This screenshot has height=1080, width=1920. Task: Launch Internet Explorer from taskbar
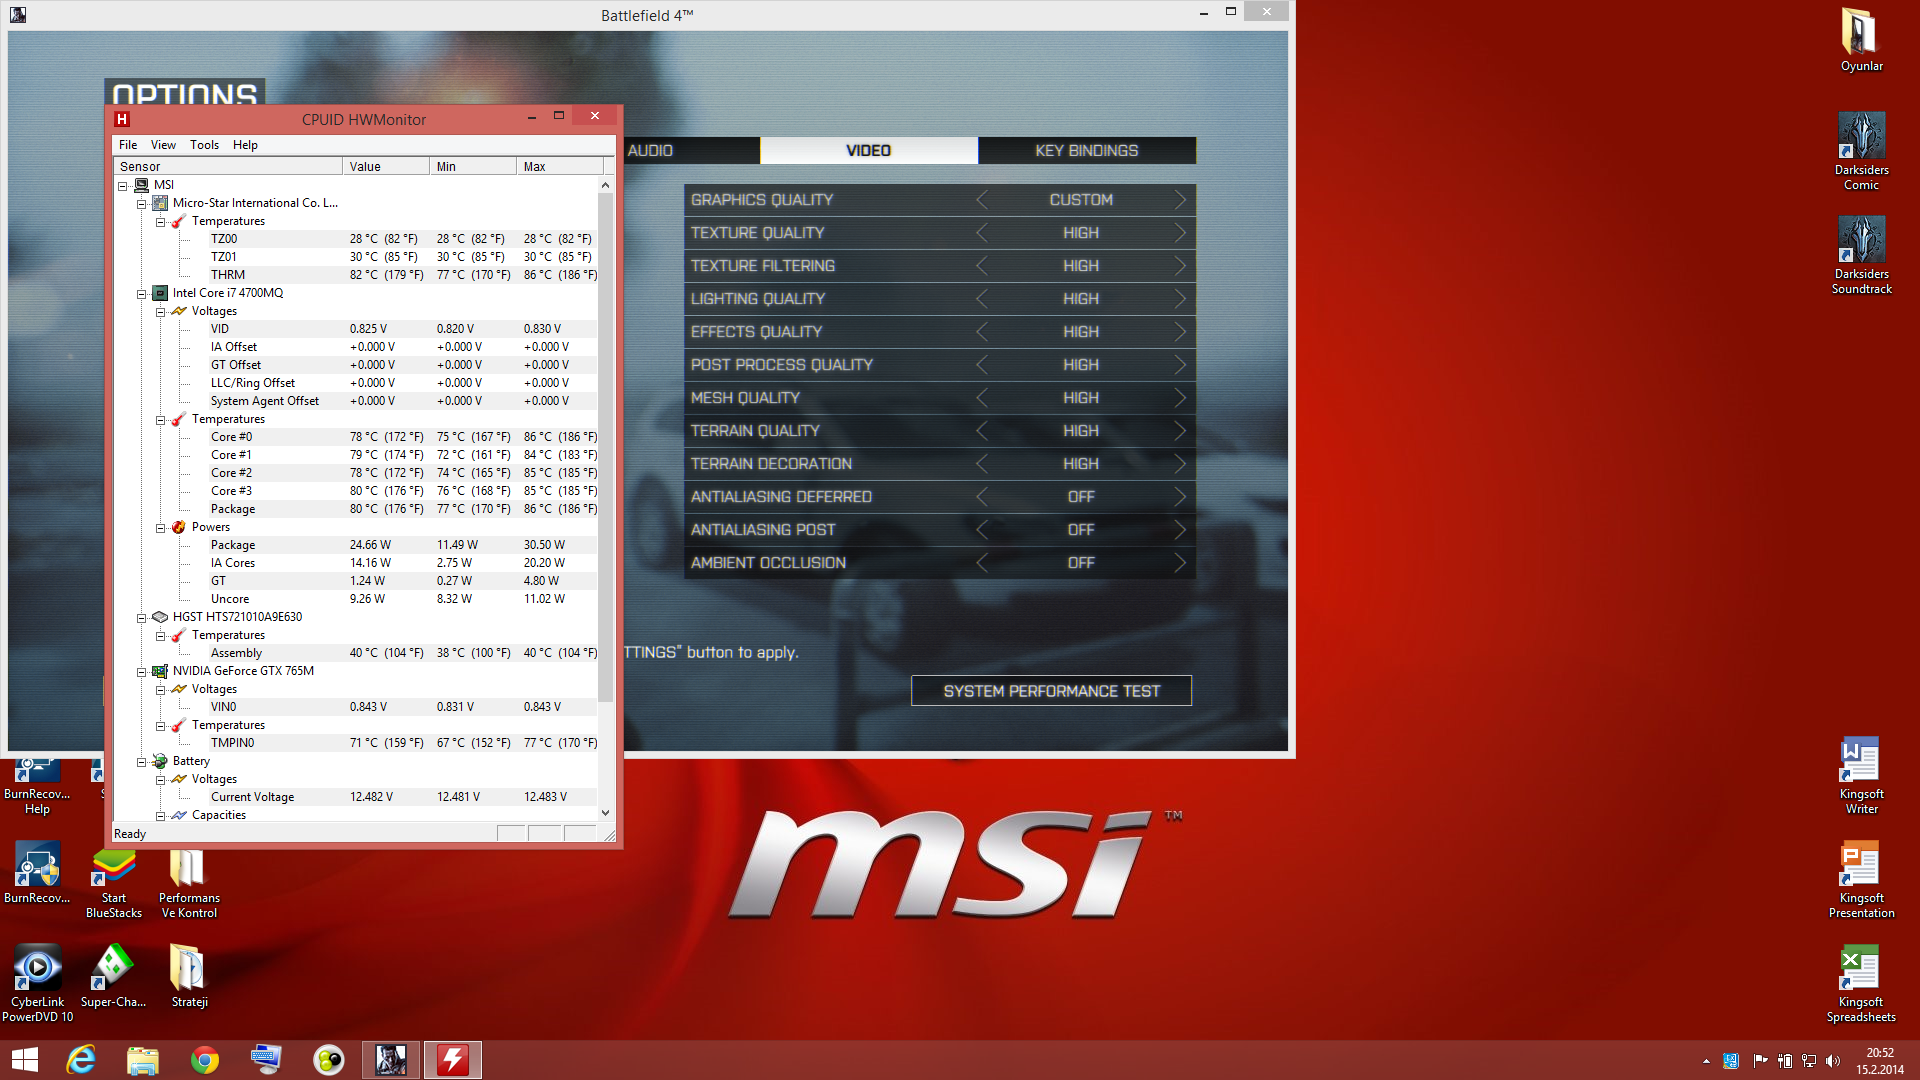click(x=81, y=1060)
